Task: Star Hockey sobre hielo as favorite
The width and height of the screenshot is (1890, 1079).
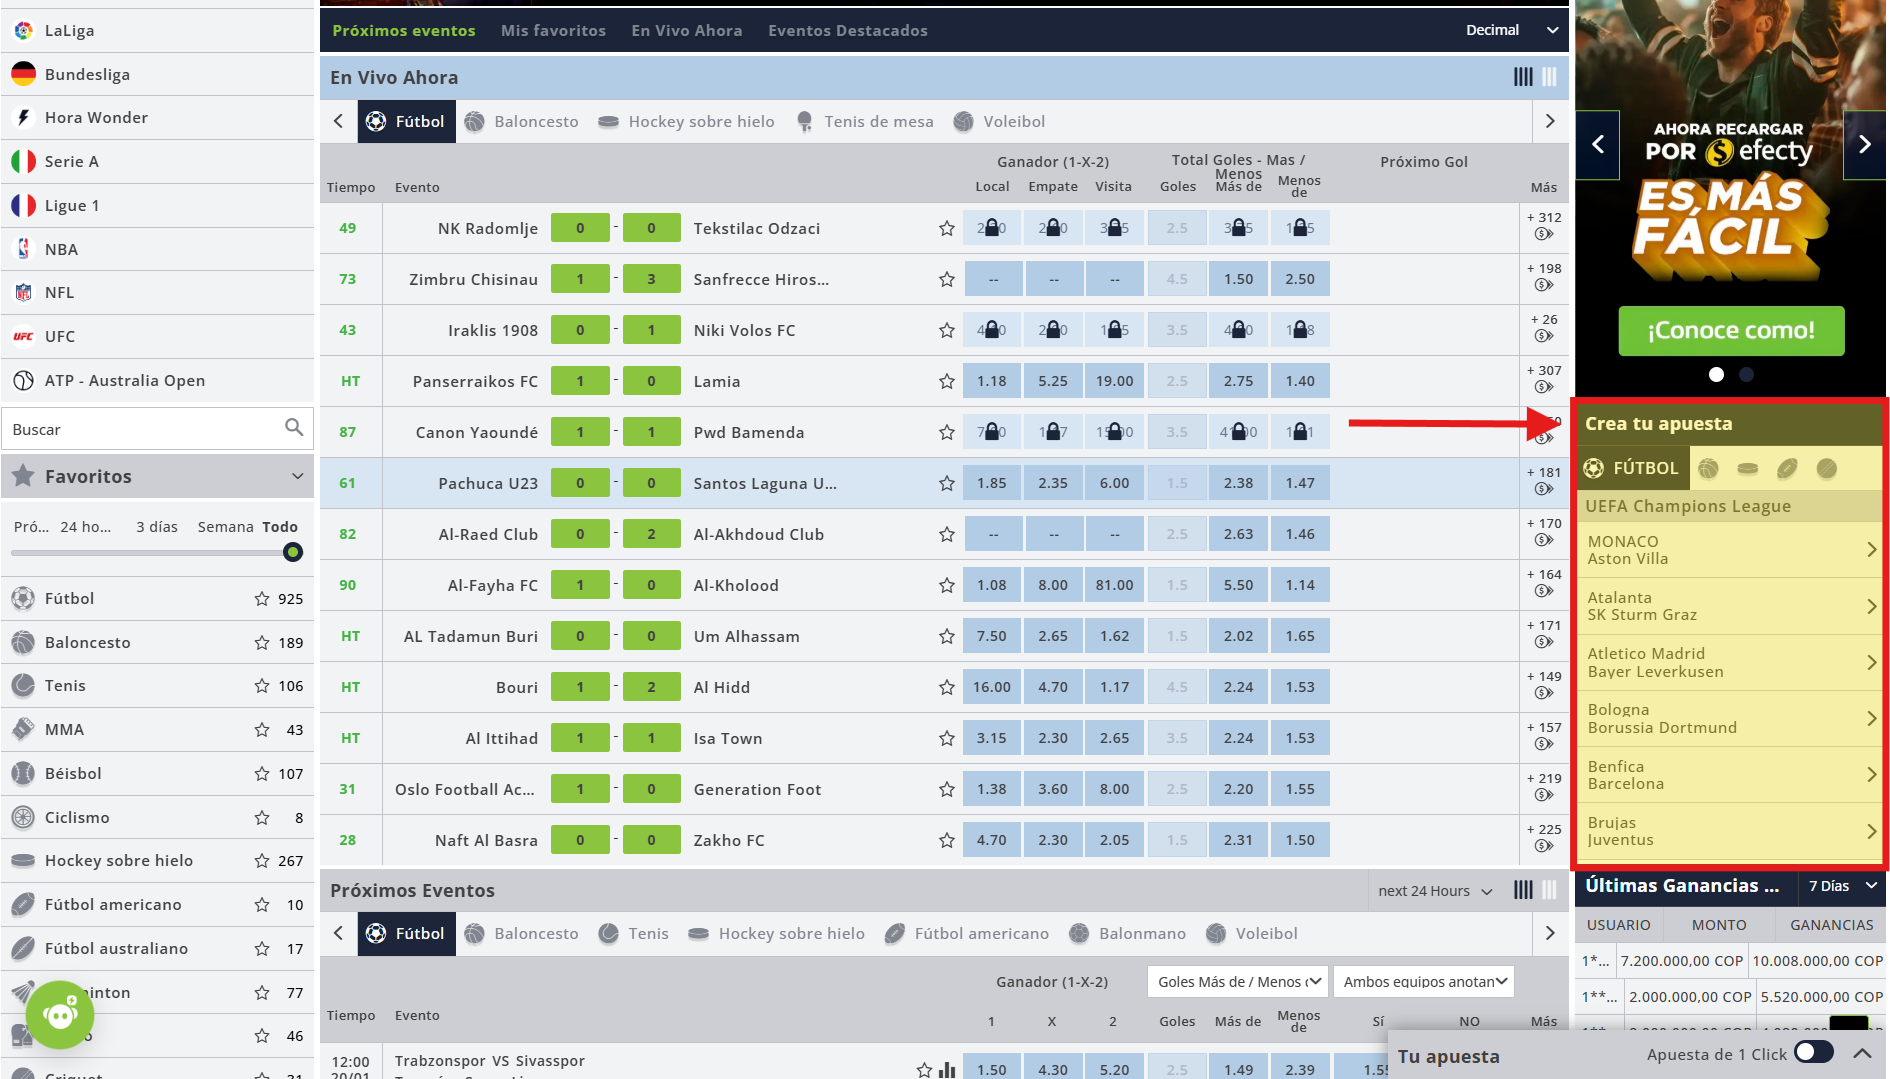Action: click(262, 860)
